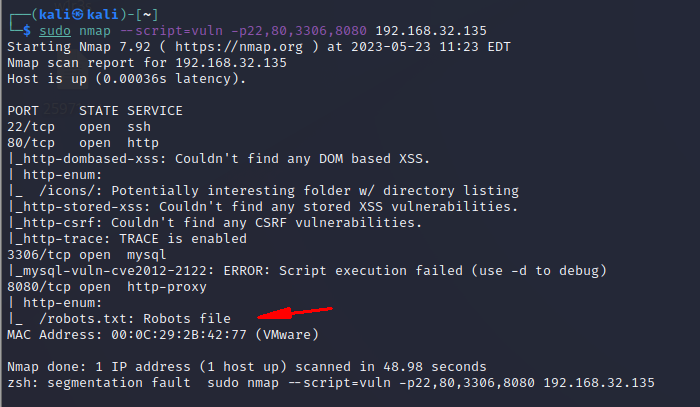Click the Nmap done summary line
700x407 pixels.
[x=246, y=366]
